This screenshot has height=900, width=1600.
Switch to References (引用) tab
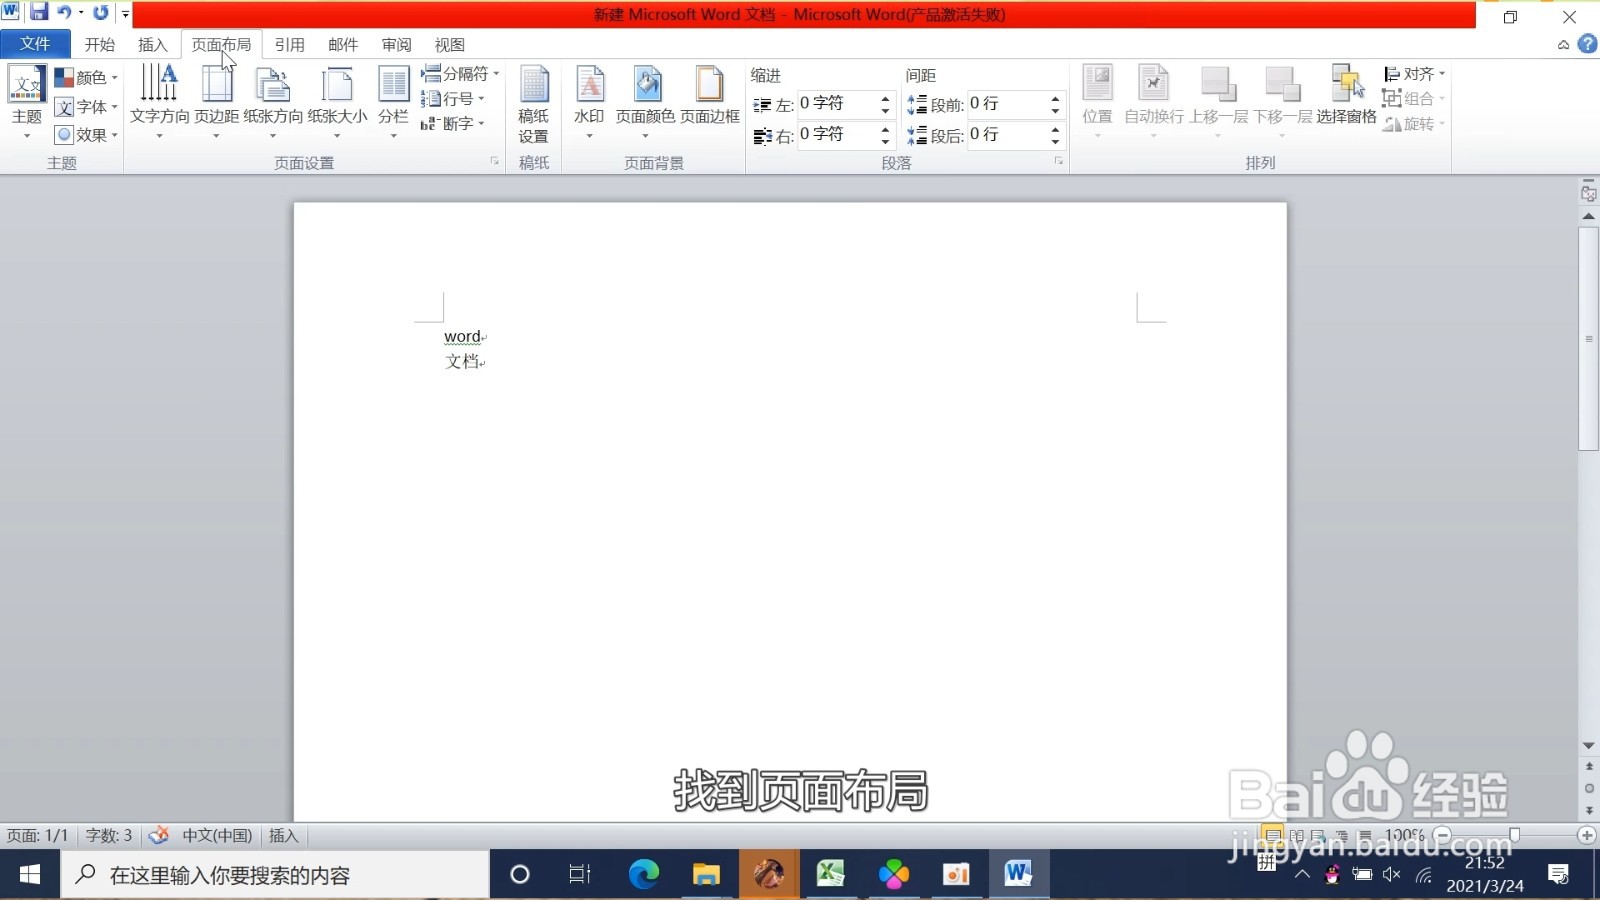pos(290,45)
